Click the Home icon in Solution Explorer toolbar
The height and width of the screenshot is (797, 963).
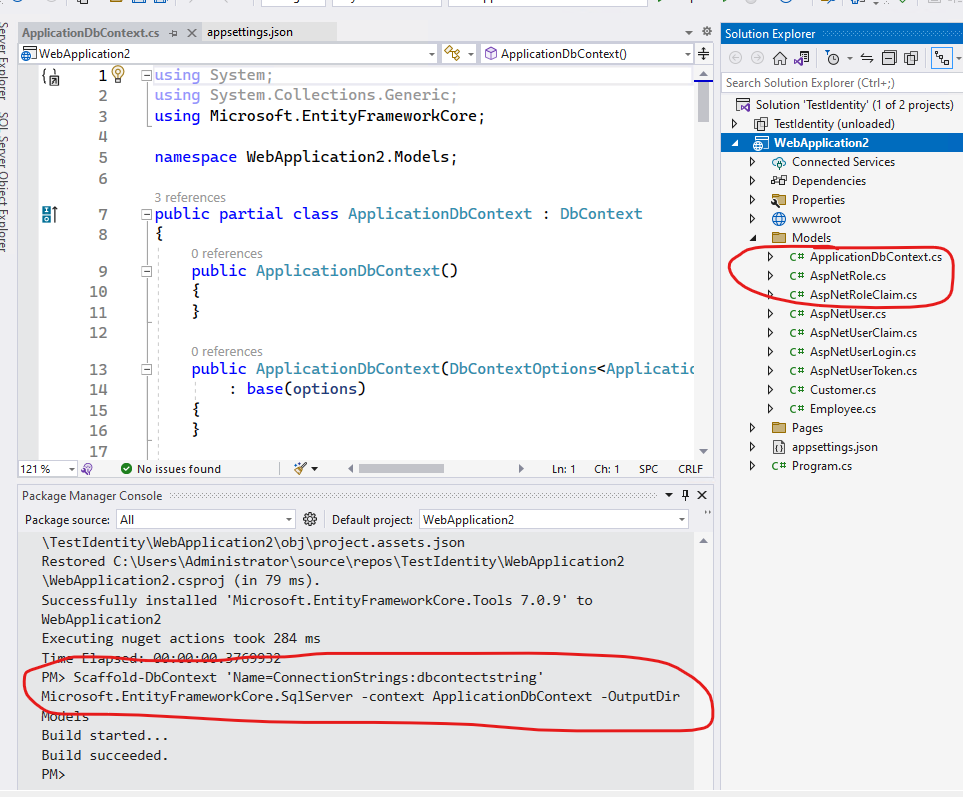(x=779, y=58)
